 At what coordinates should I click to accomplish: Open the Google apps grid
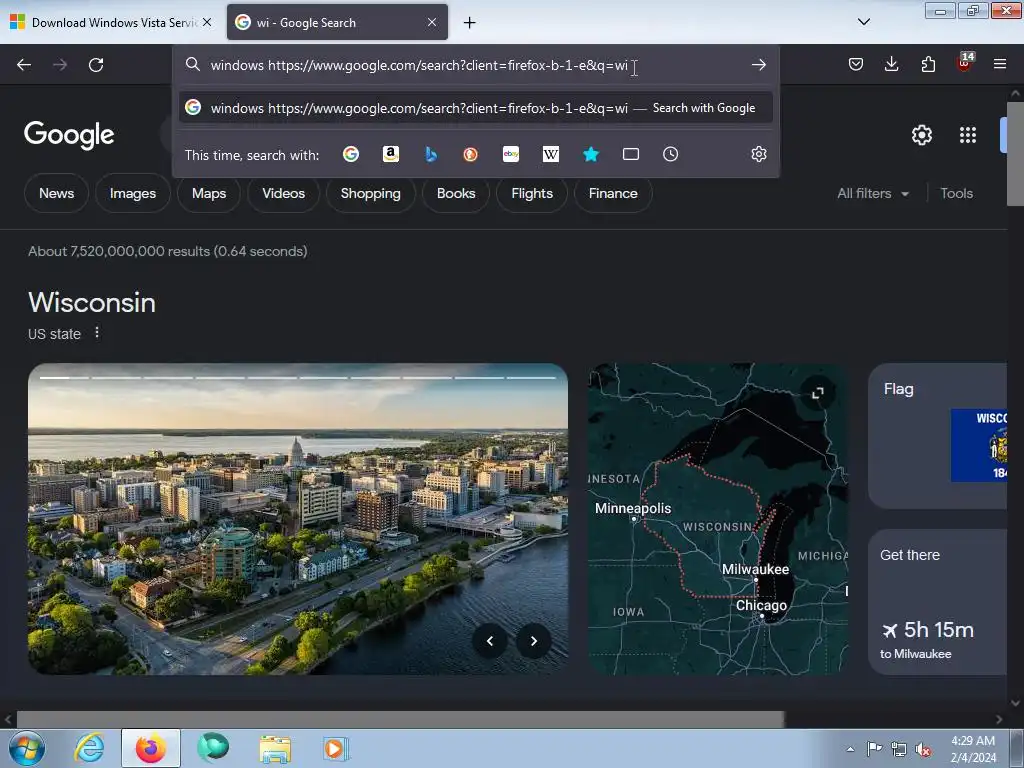coord(968,135)
